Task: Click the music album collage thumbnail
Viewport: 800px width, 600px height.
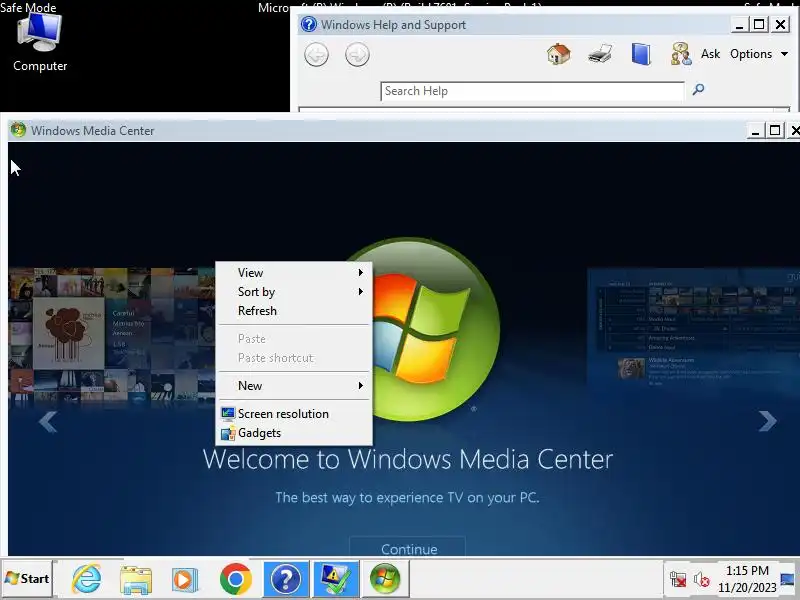Action: 111,336
